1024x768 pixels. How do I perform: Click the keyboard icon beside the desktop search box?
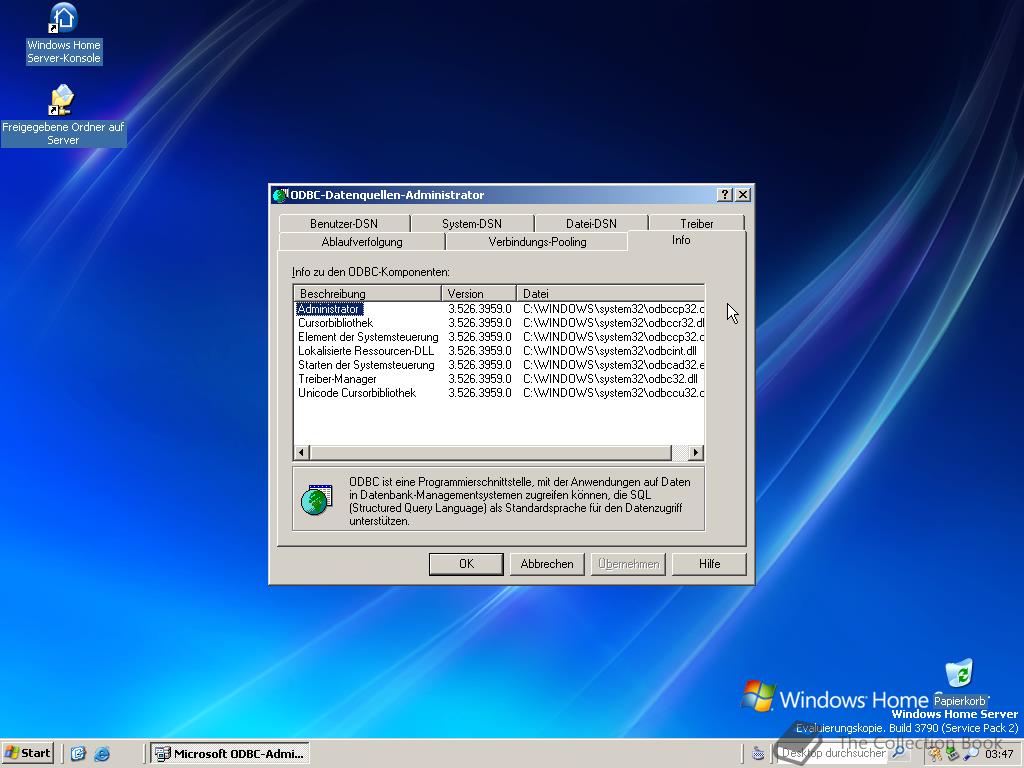pyautogui.click(x=758, y=753)
